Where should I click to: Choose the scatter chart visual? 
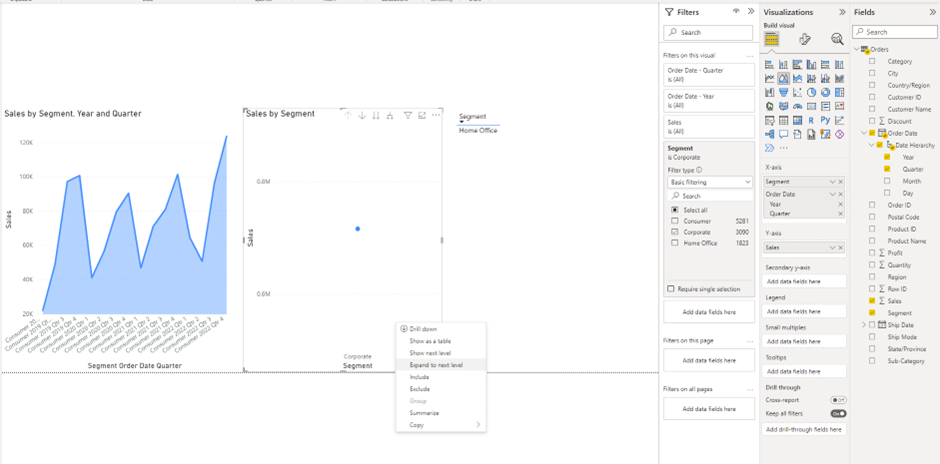(x=797, y=92)
